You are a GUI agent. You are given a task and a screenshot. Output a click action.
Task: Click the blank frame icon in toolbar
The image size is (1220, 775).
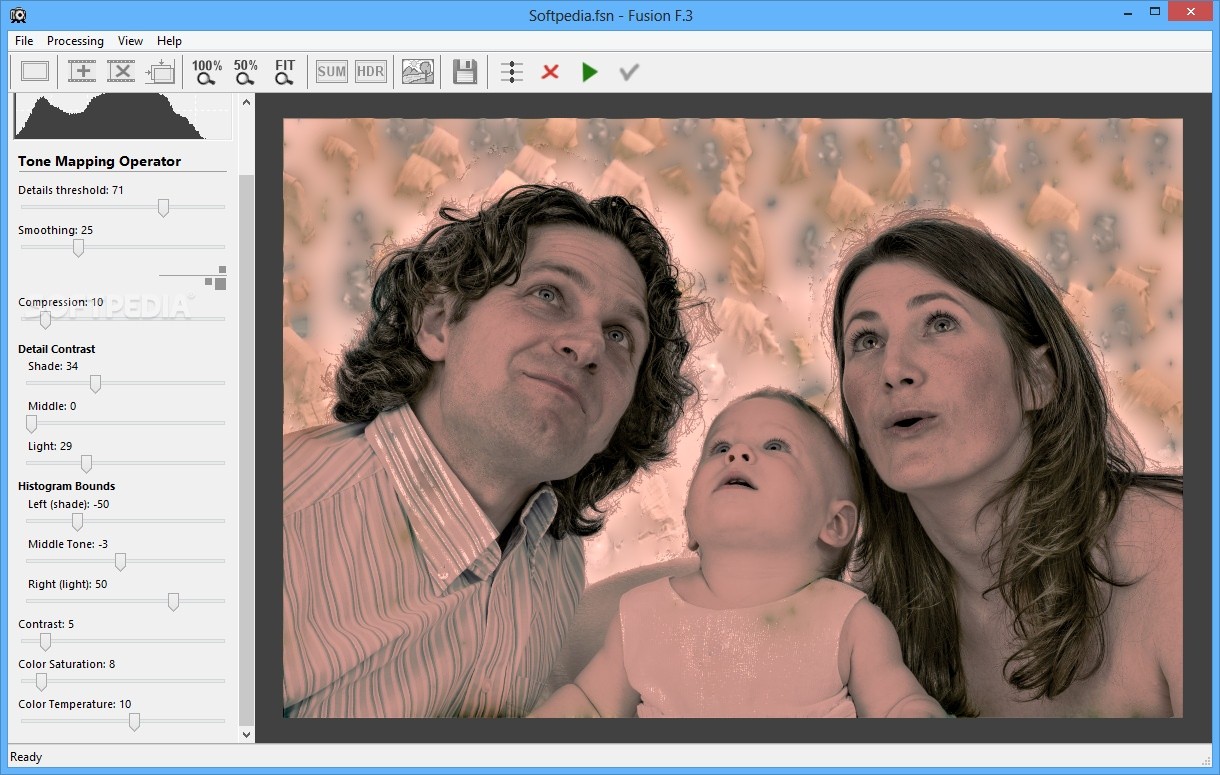pos(35,71)
